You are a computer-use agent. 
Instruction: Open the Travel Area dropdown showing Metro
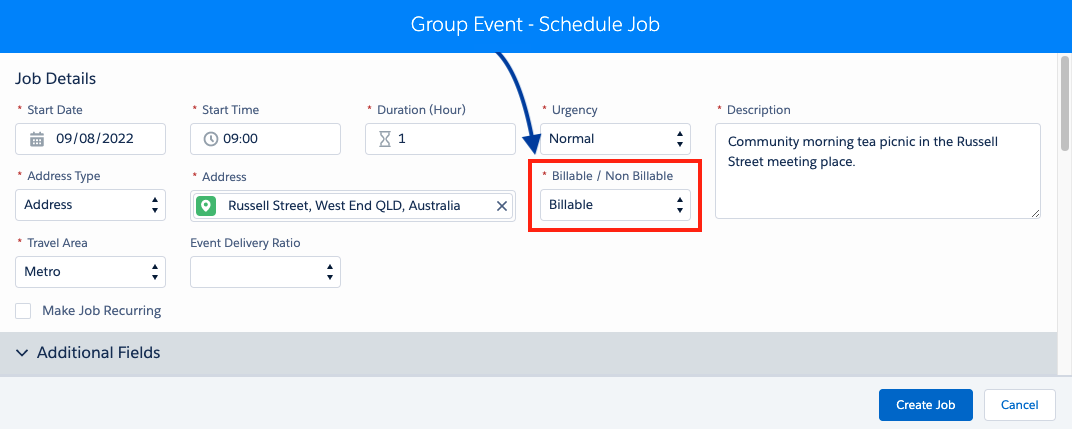click(90, 272)
